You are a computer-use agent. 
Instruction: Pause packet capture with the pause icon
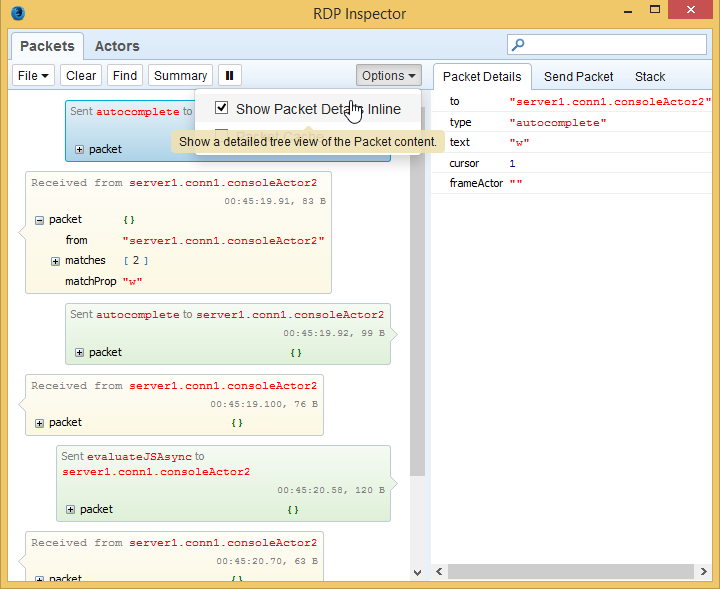point(229,75)
